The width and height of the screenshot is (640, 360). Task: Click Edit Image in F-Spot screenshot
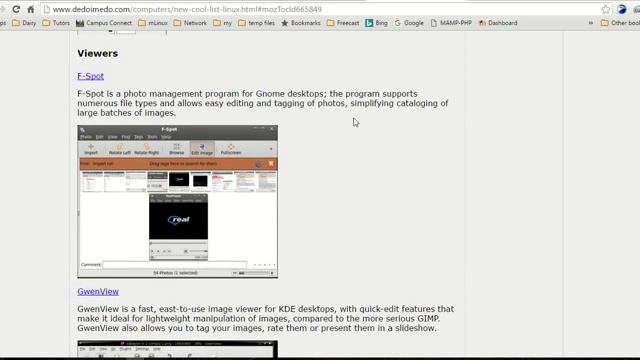[202, 149]
